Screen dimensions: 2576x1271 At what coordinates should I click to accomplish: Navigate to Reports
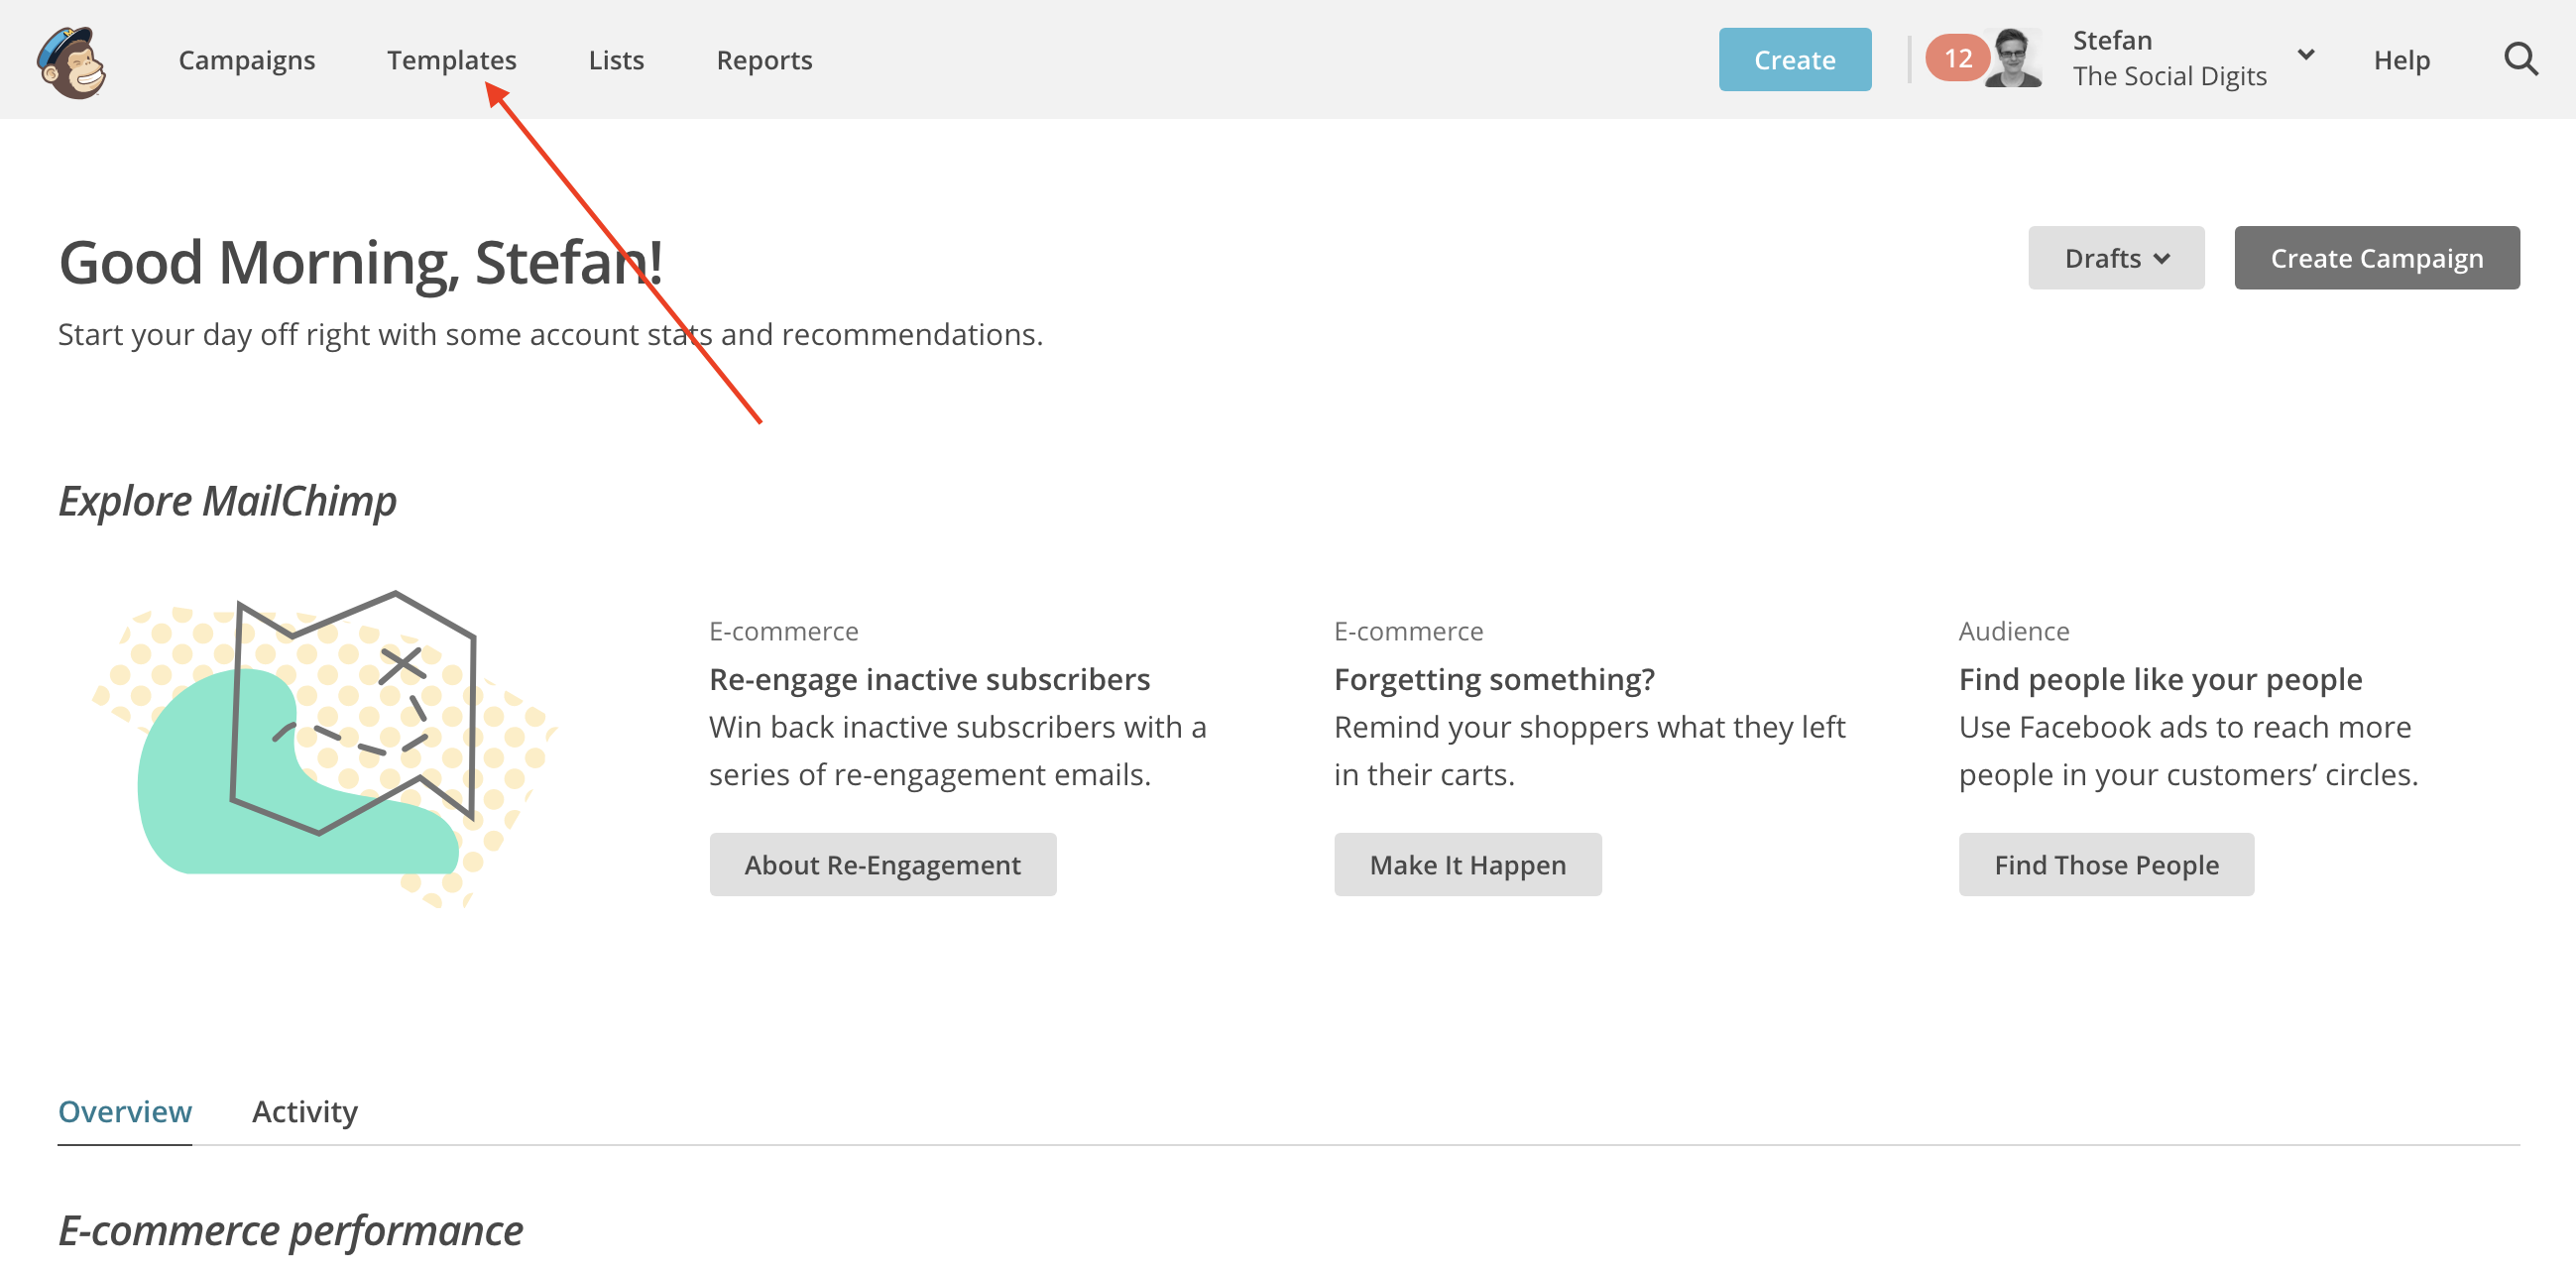[764, 60]
